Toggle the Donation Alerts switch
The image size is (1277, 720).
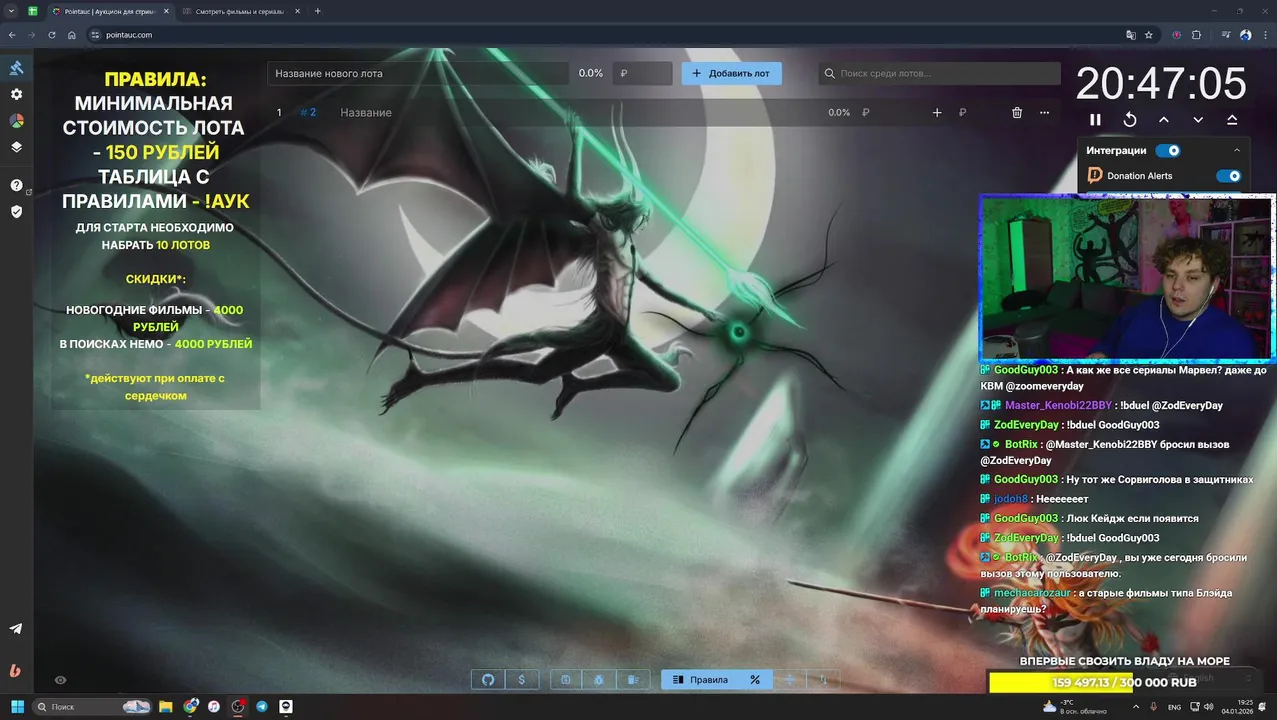(1228, 176)
